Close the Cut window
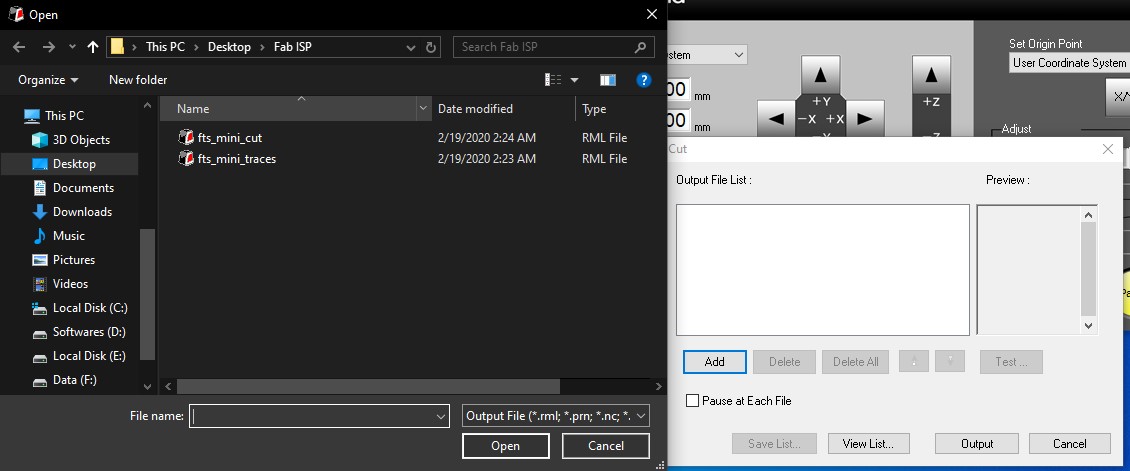This screenshot has width=1130, height=471. 1108,149
